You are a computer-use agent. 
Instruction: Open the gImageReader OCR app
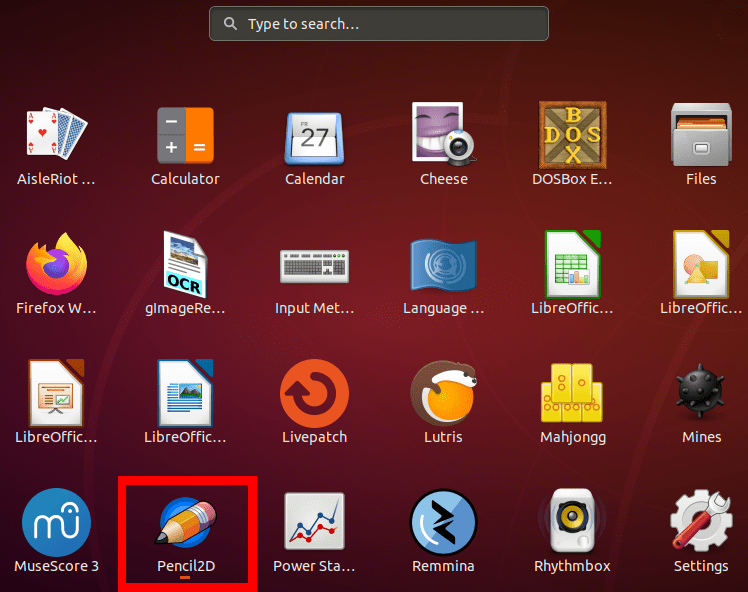tap(186, 264)
